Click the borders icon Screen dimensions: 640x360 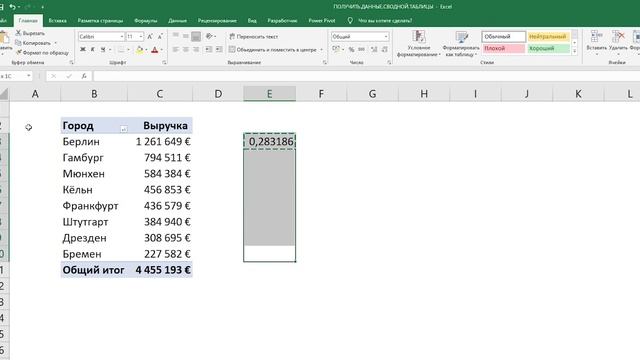[121, 49]
